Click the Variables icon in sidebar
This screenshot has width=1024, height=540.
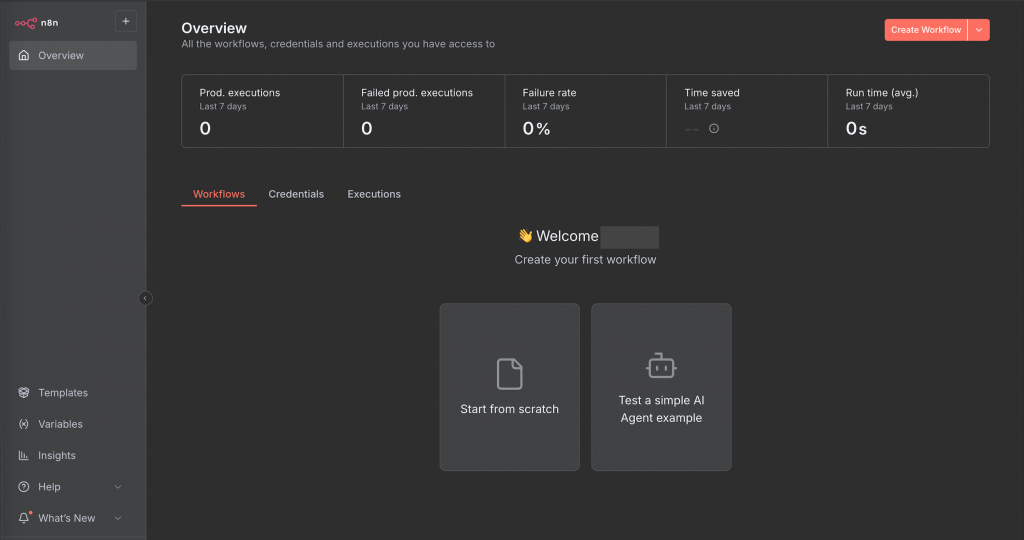click(x=24, y=424)
